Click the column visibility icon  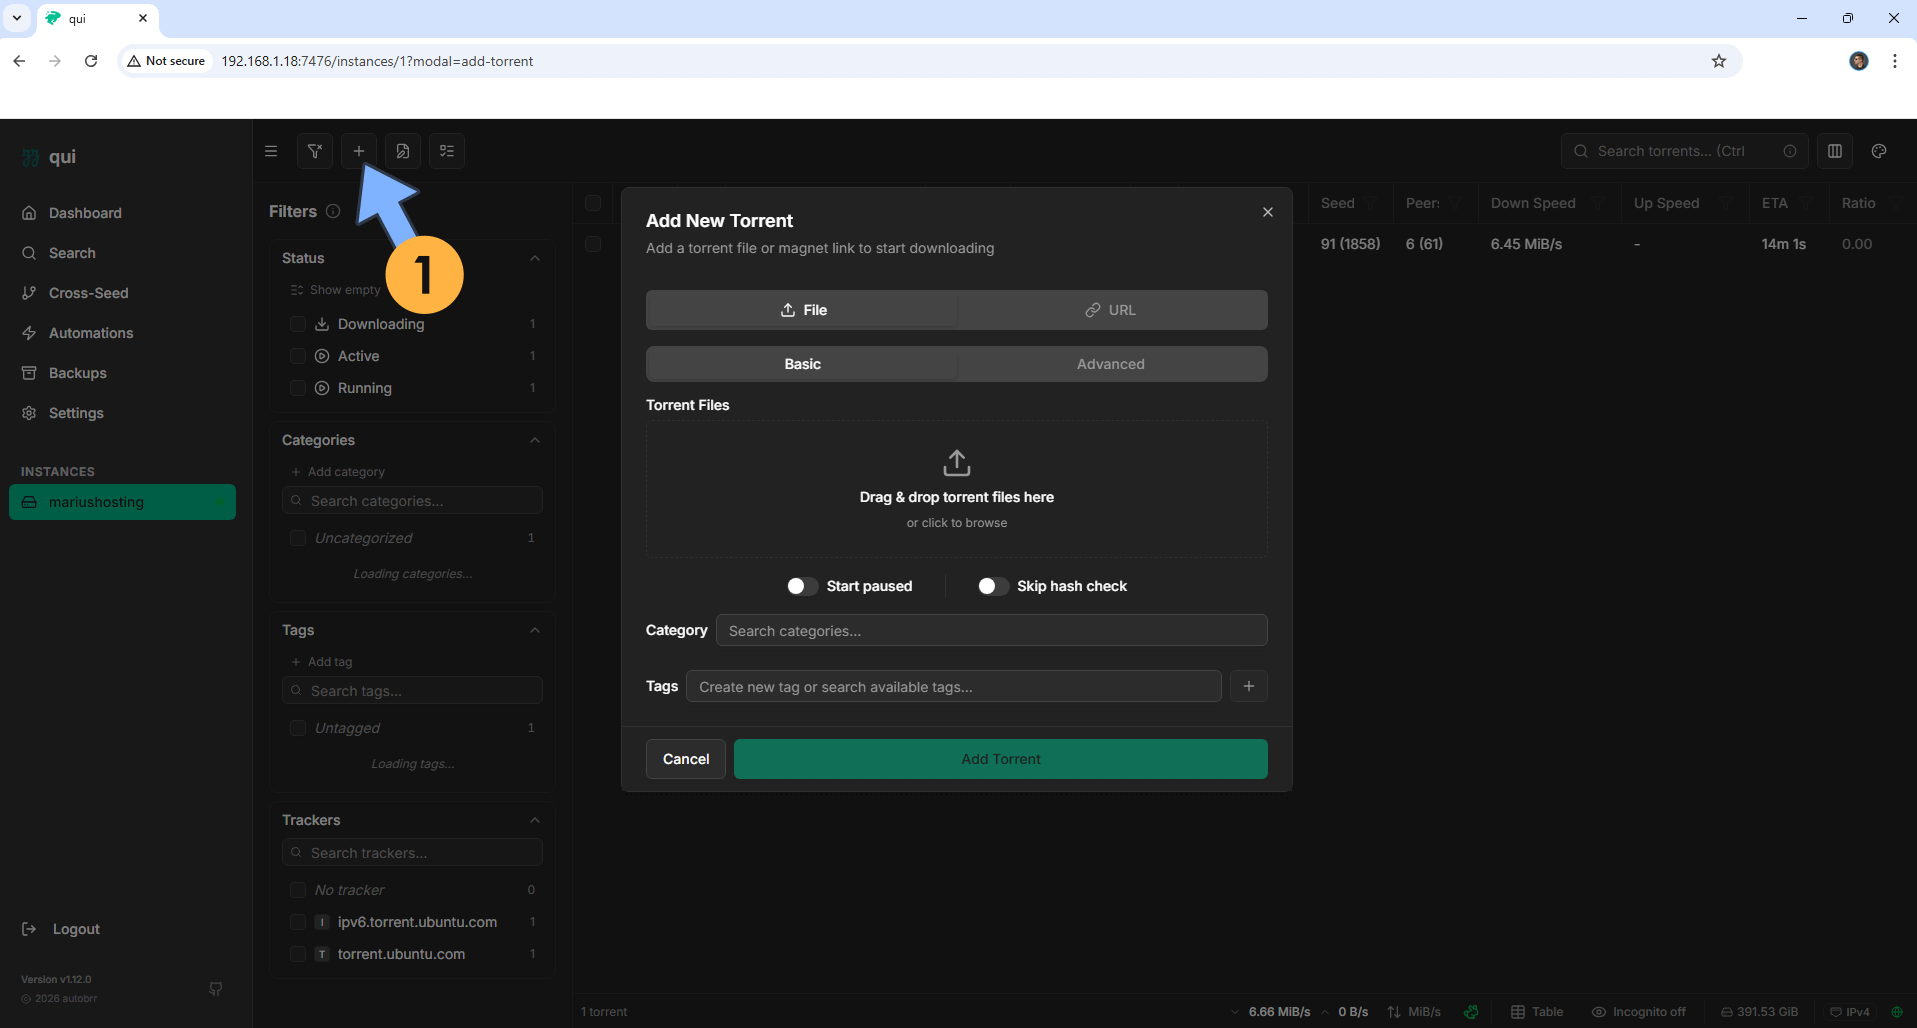pos(1834,151)
